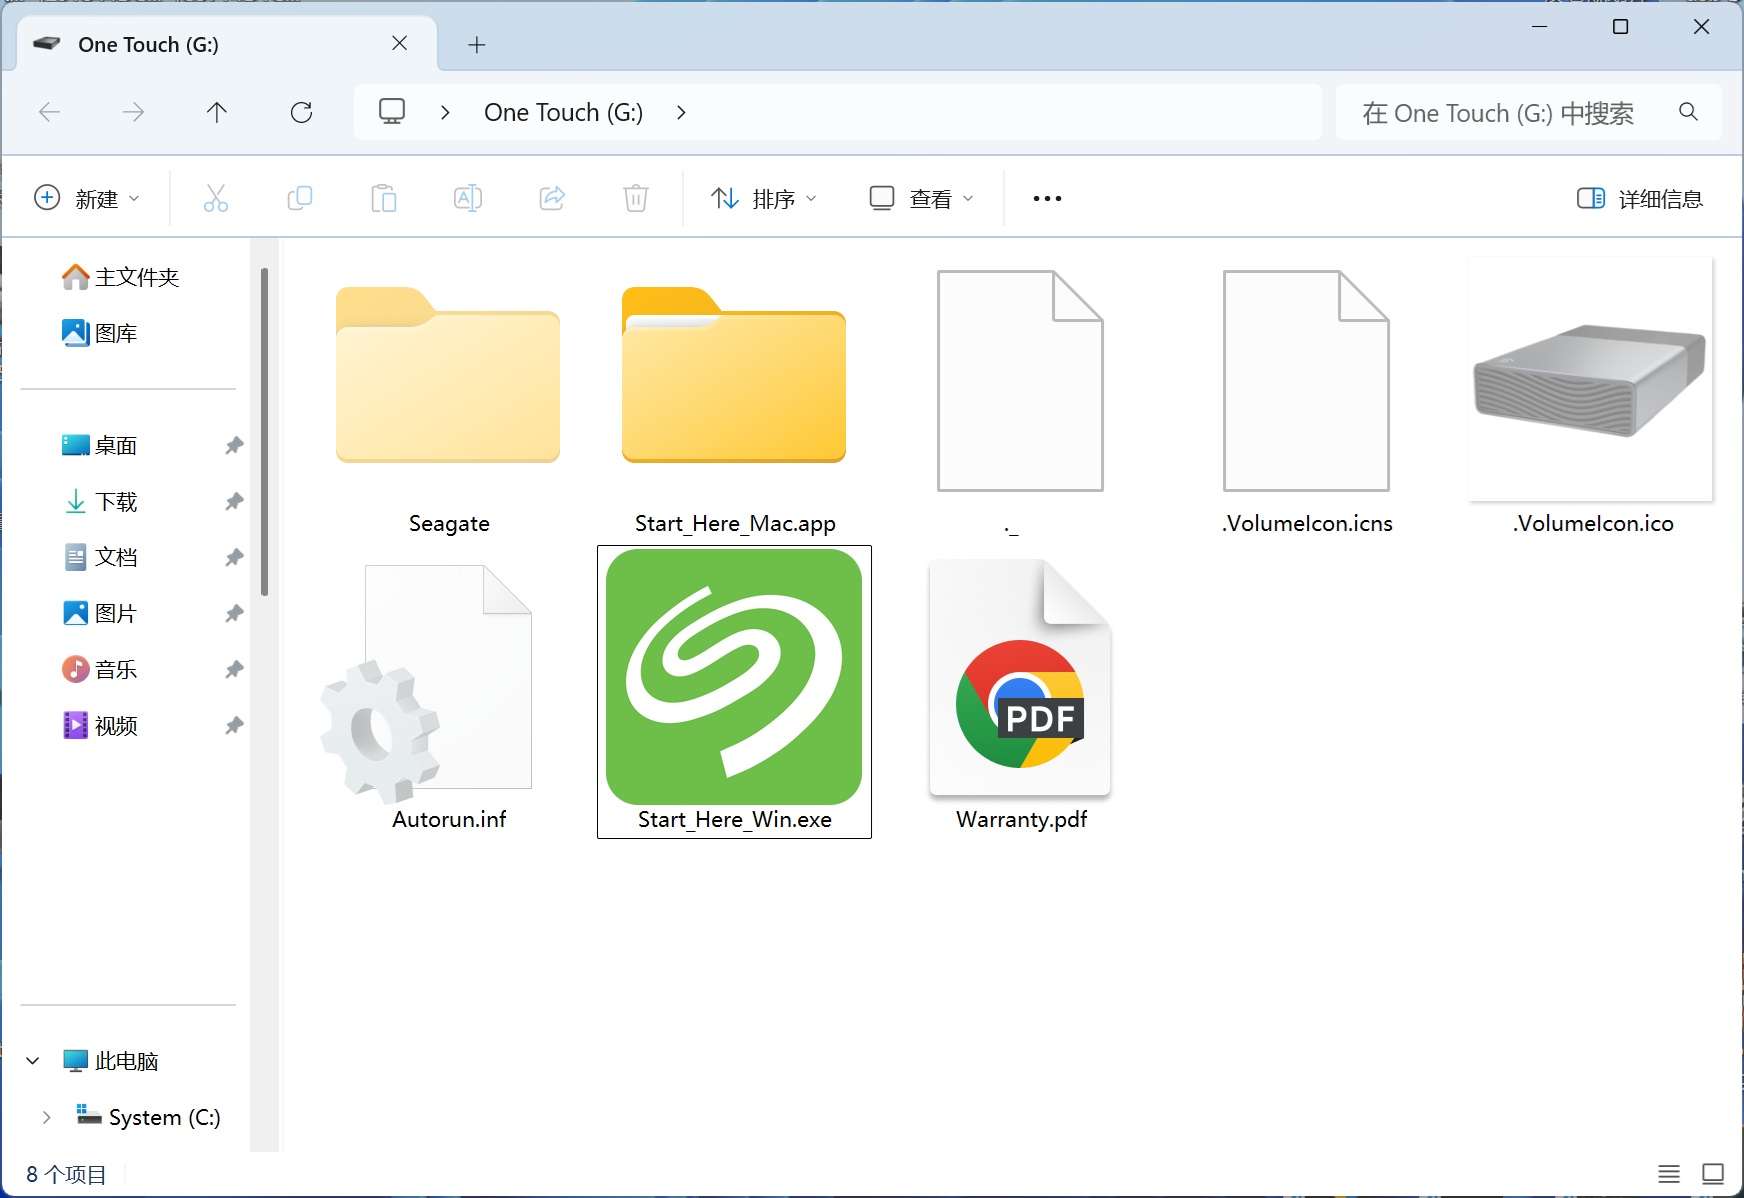This screenshot has height=1198, width=1744.
Task: Click the cut scissors icon
Action: pos(216,198)
